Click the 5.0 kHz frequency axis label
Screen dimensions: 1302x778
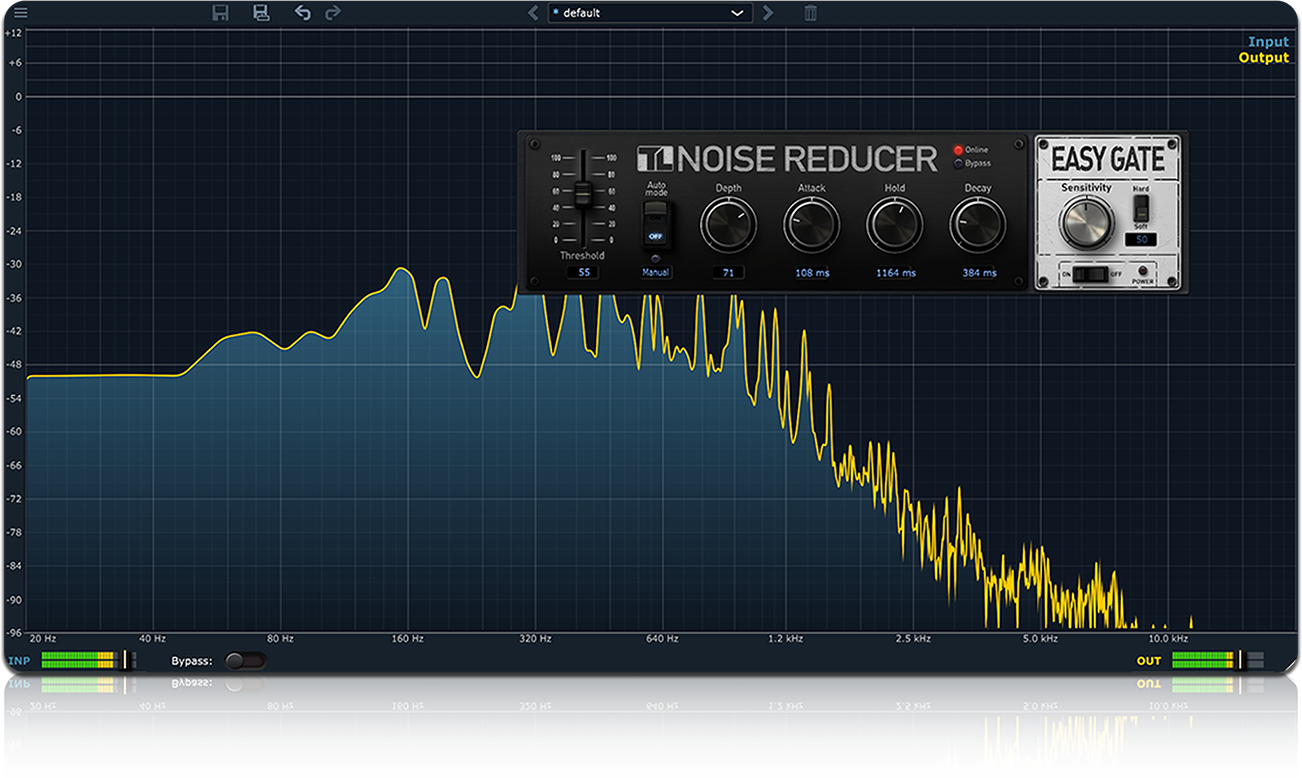[1040, 638]
